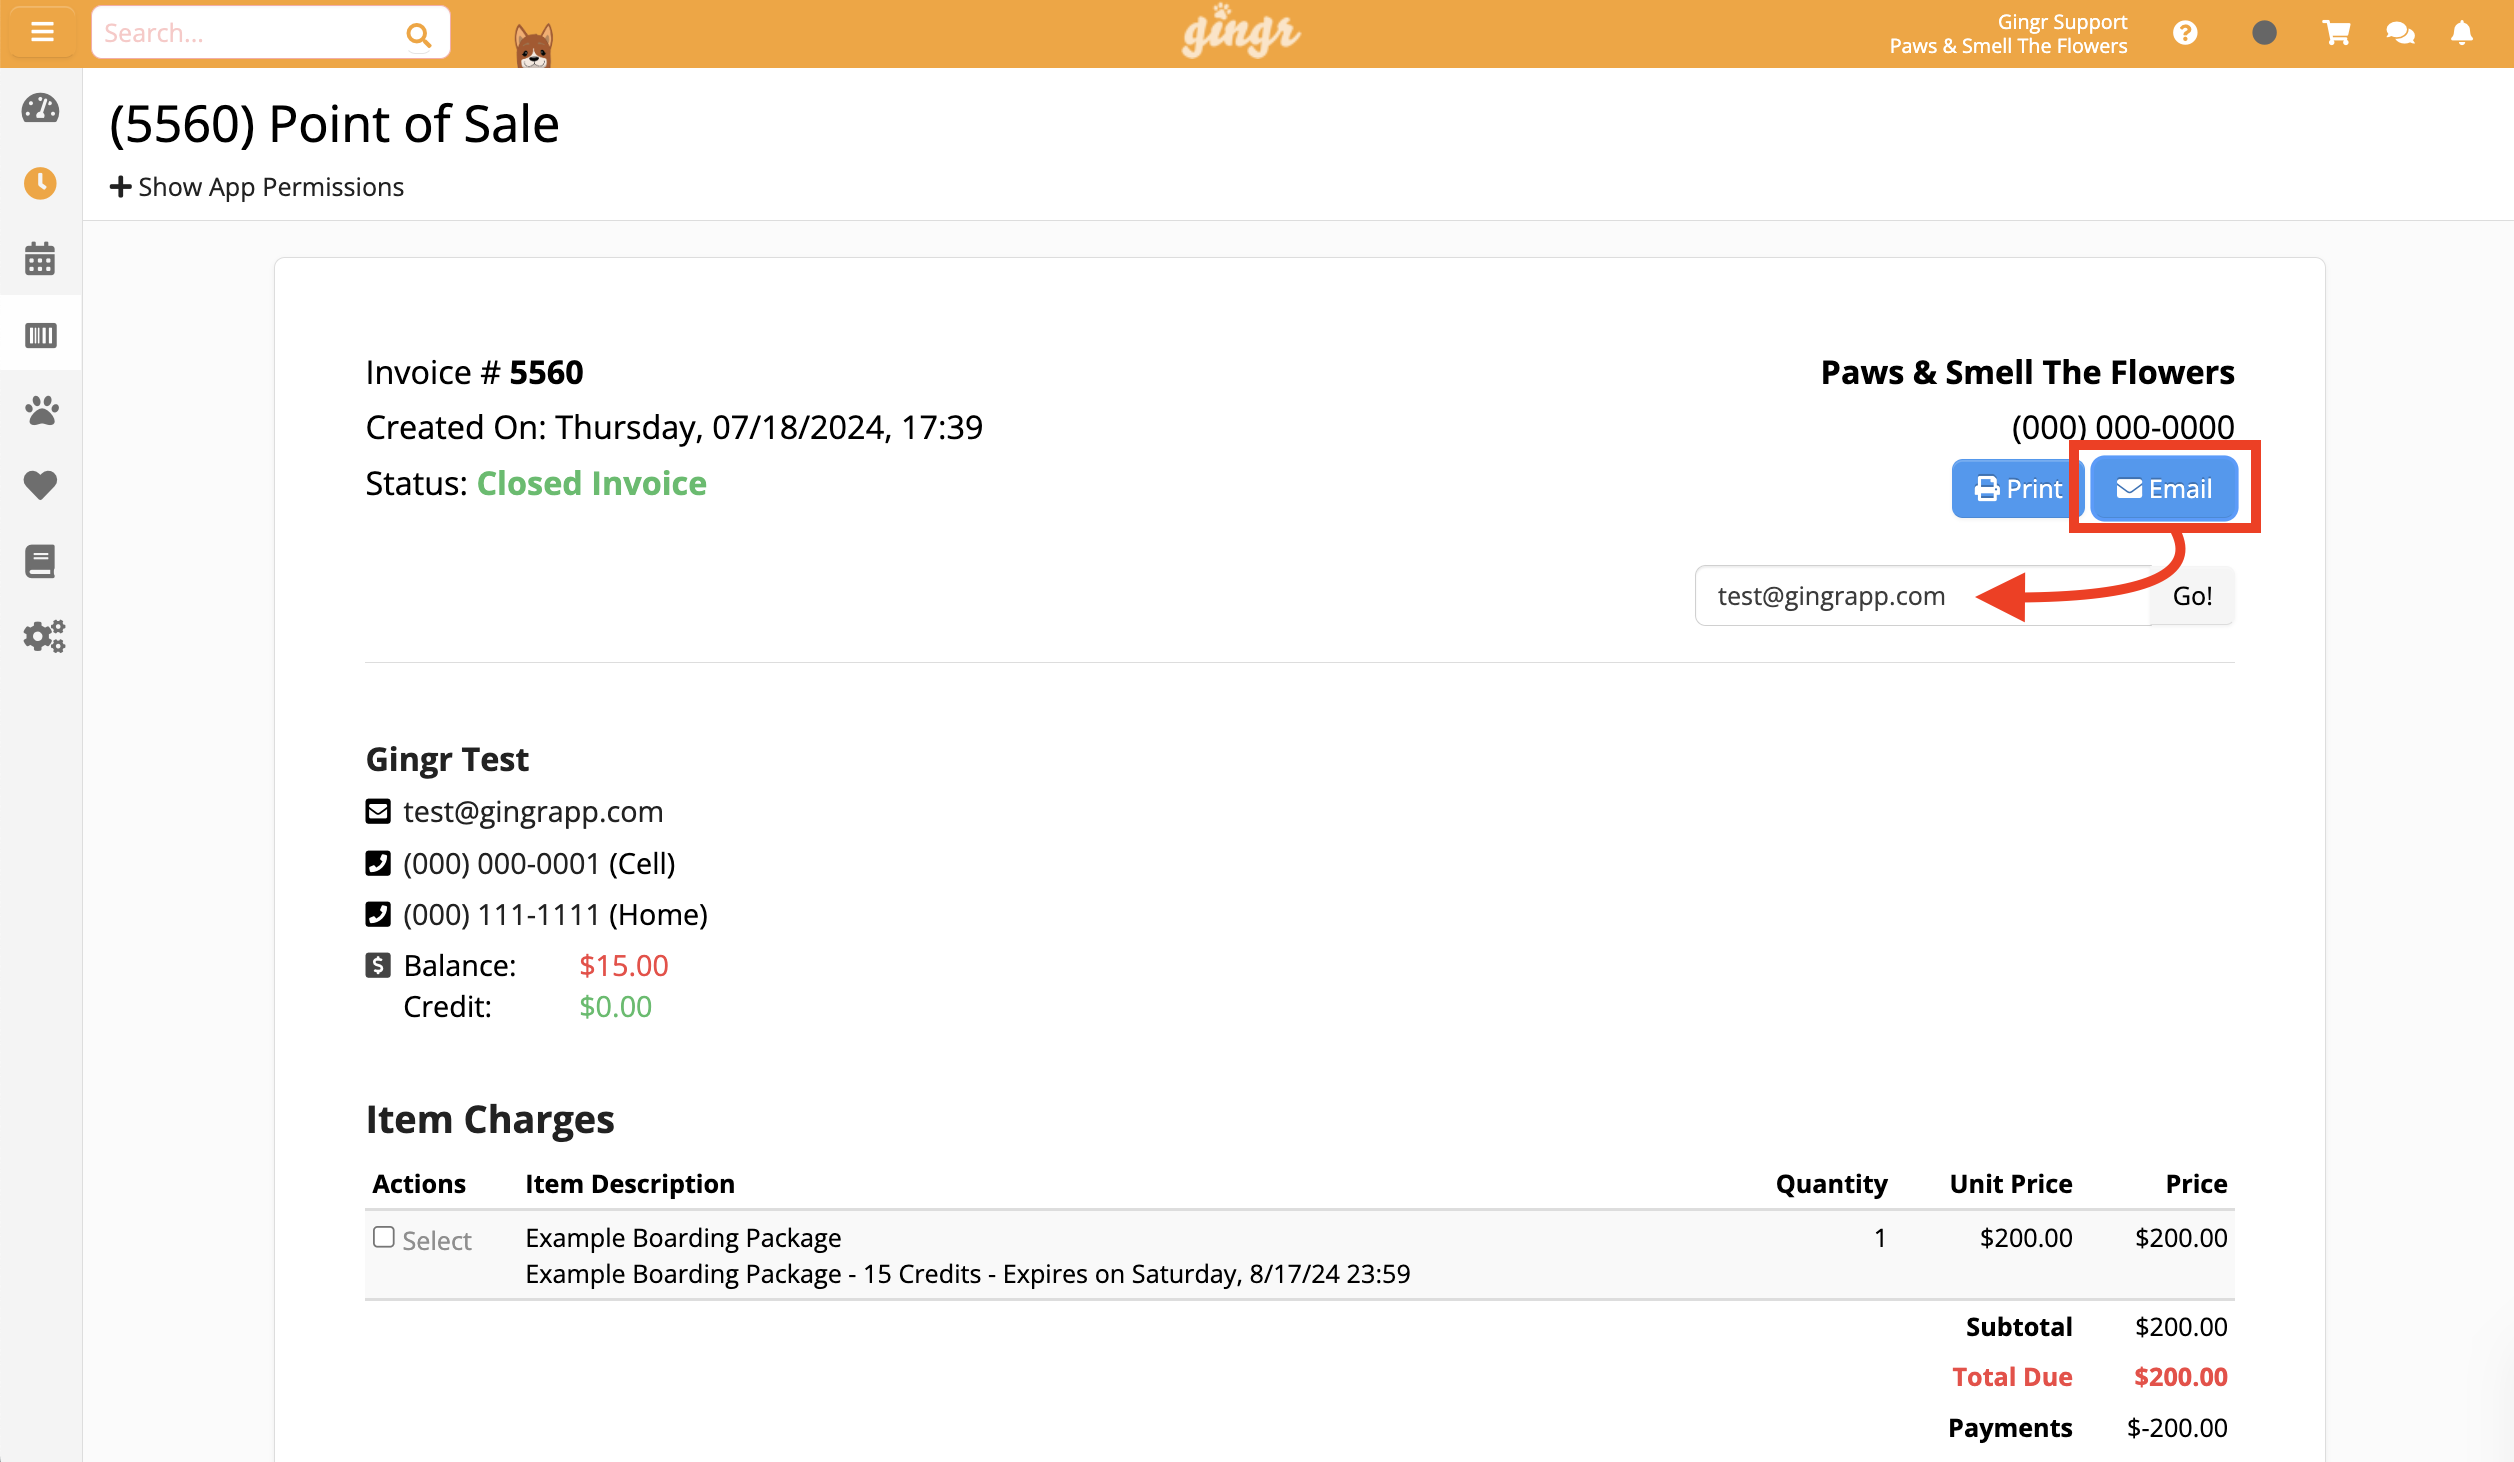Click the Payments $-200.00 amount
The width and height of the screenshot is (2514, 1462).
point(2177,1427)
